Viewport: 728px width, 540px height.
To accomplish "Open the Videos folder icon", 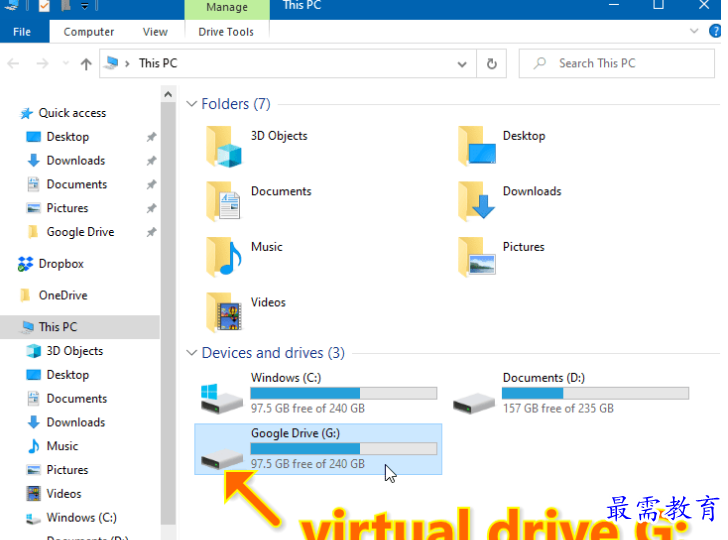I will tap(224, 312).
